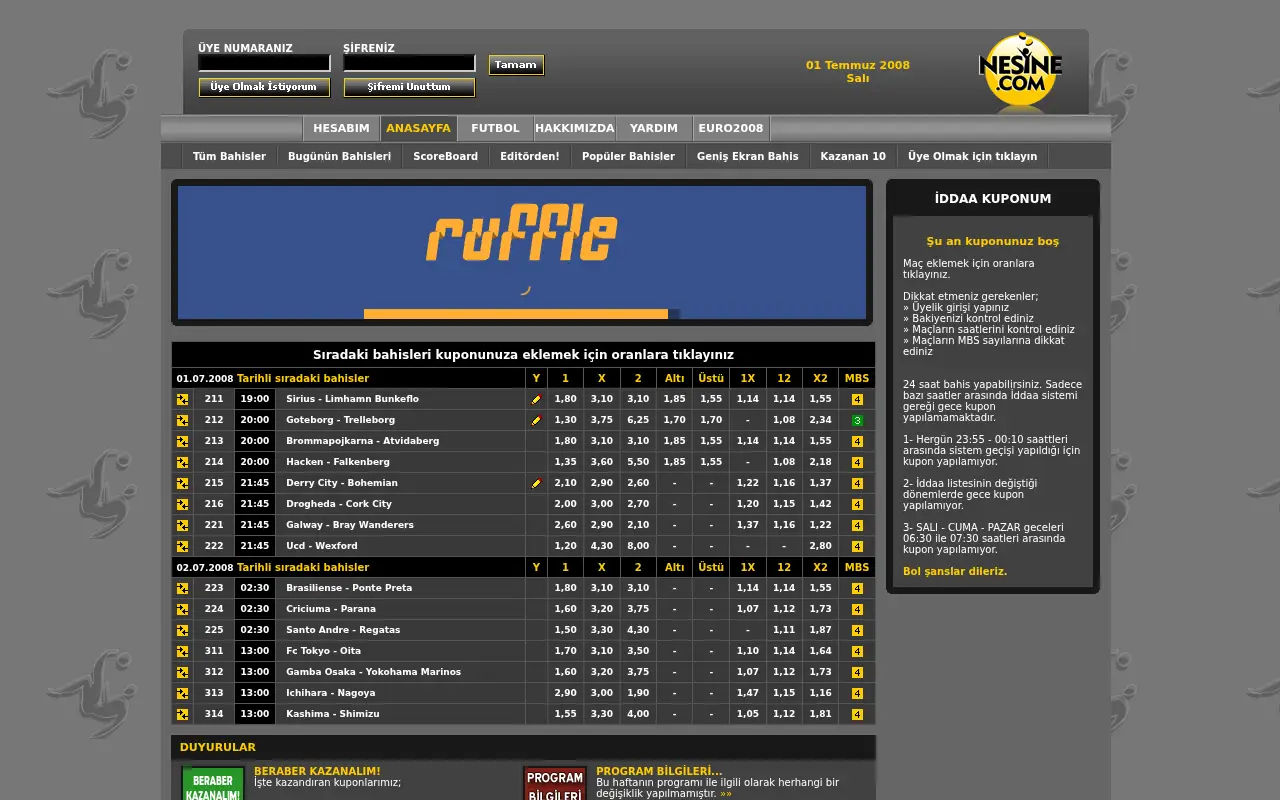Image resolution: width=1280 pixels, height=800 pixels.
Task: Open the pencil comment icon for Derry City - Bohemian
Action: (536, 483)
